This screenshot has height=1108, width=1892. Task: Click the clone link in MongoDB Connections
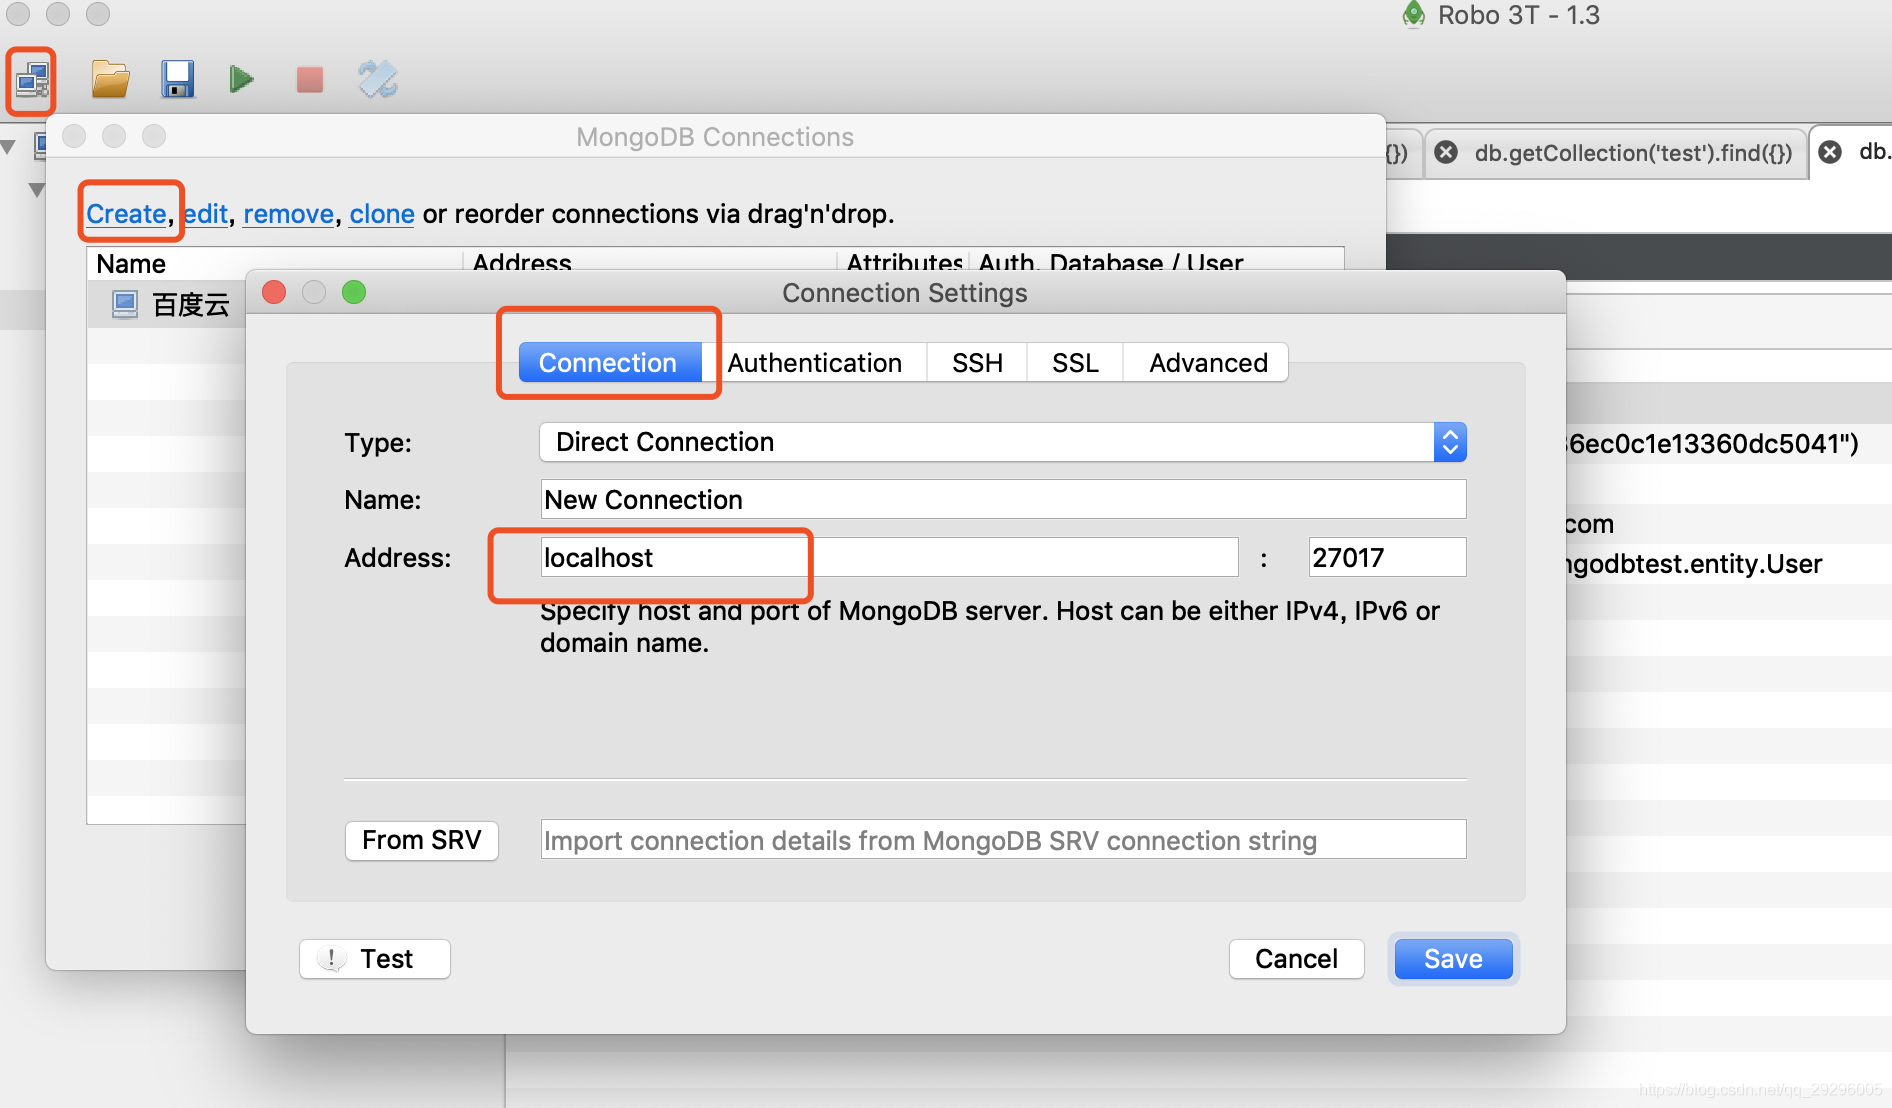(x=382, y=214)
